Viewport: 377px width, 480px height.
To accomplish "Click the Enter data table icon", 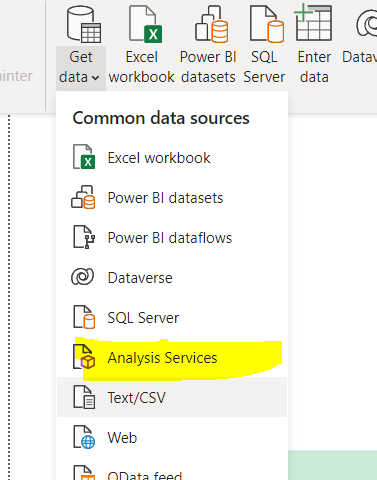I will pos(313,22).
